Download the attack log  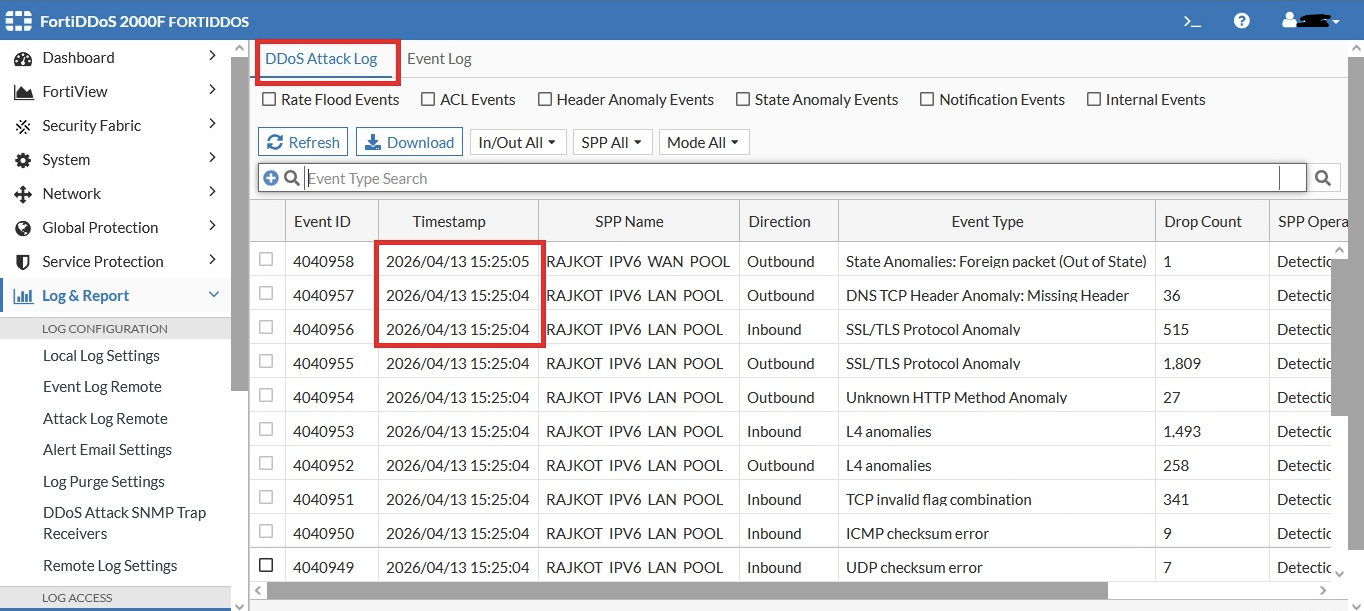(x=410, y=142)
